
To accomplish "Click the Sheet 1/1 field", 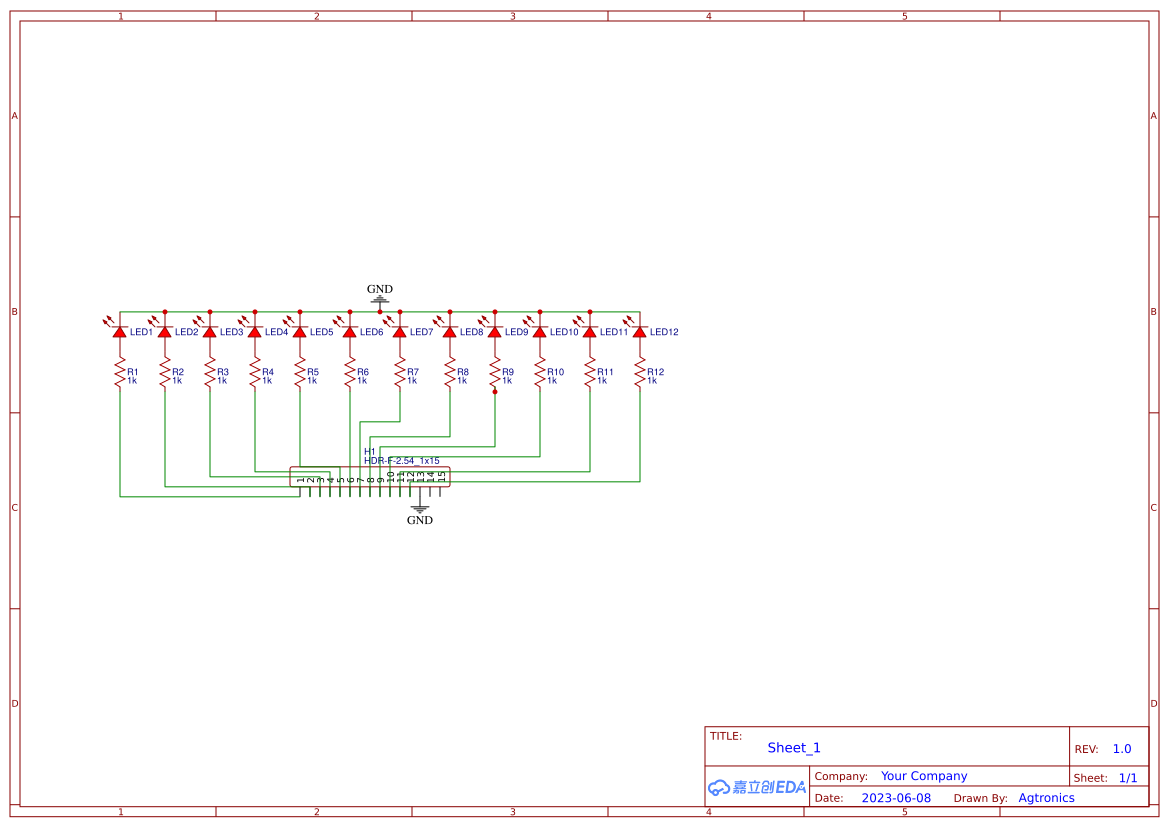I will (1128, 777).
